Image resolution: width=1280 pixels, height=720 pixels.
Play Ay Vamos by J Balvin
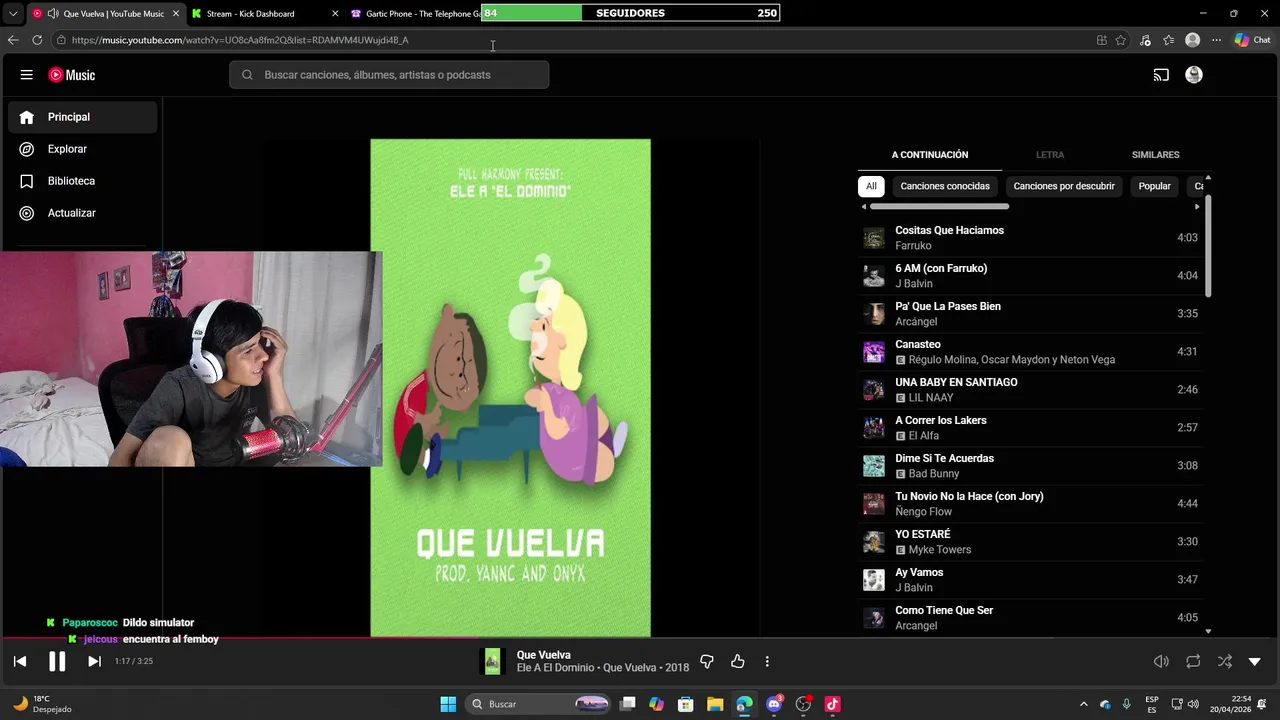pyautogui.click(x=1030, y=580)
